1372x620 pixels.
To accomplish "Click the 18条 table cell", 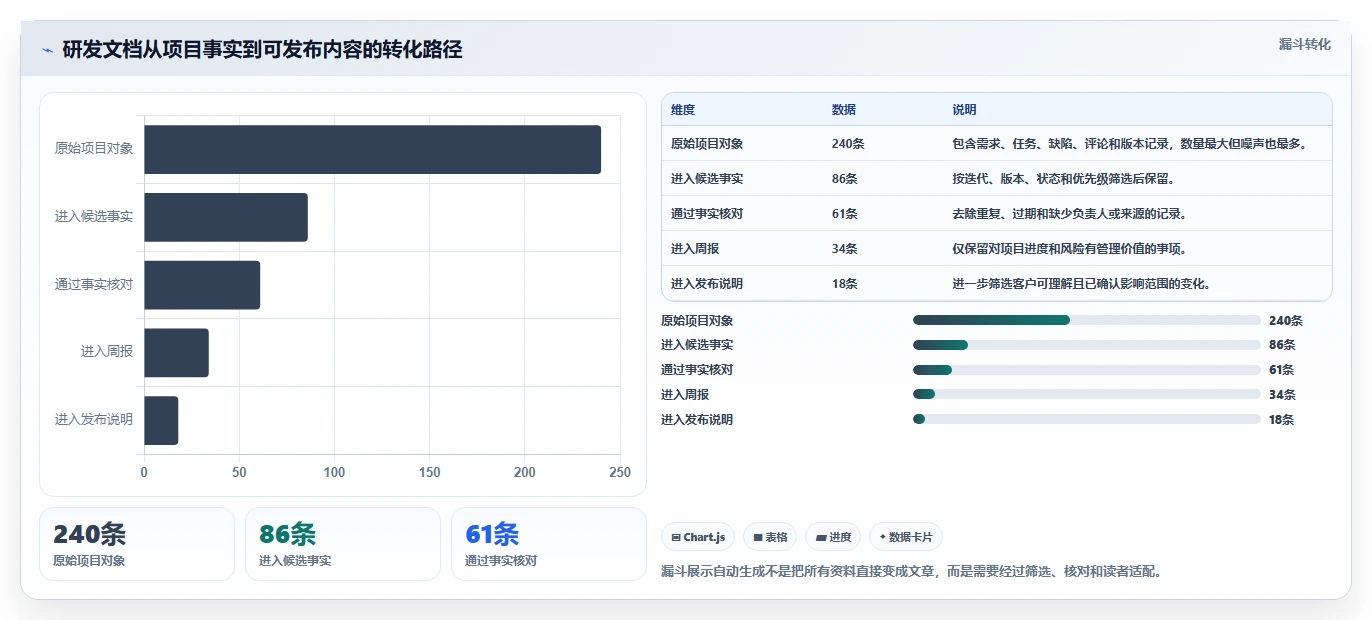I will 844,284.
